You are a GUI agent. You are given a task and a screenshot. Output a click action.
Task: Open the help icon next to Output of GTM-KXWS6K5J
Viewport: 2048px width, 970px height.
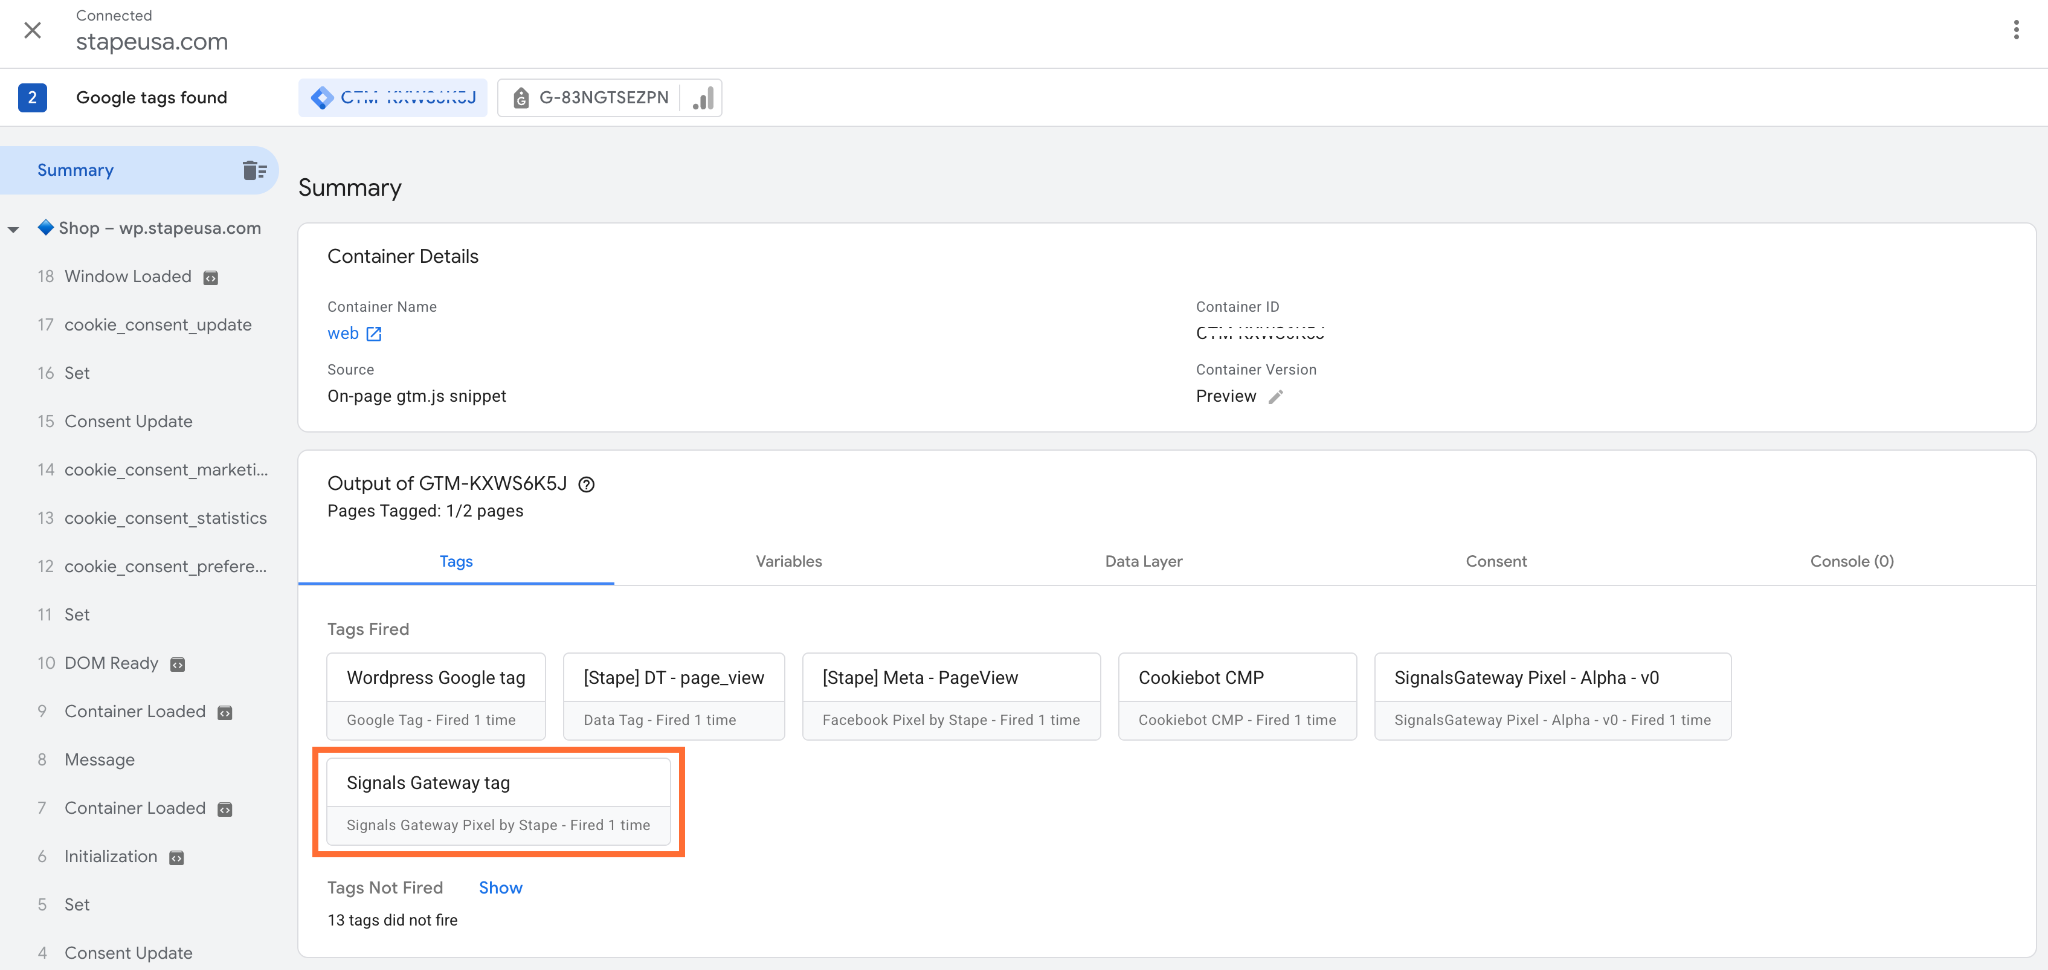[587, 485]
